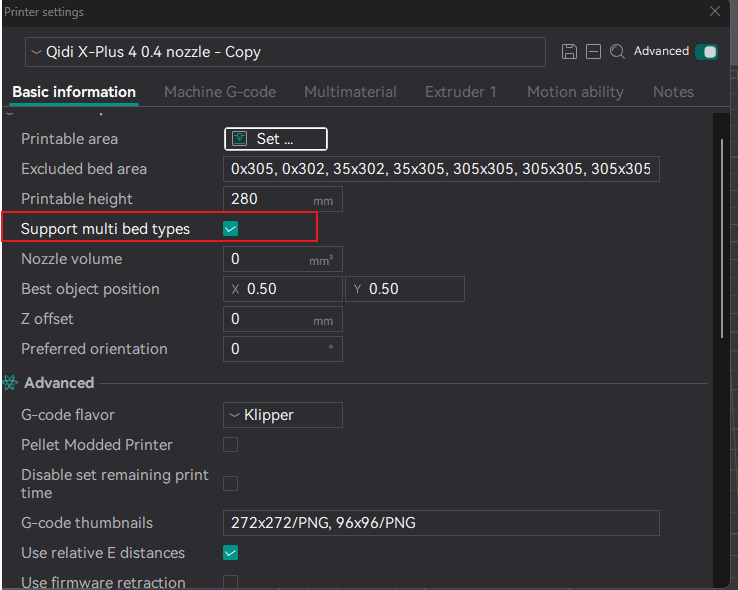Uncheck Use relative E distances

(230, 552)
